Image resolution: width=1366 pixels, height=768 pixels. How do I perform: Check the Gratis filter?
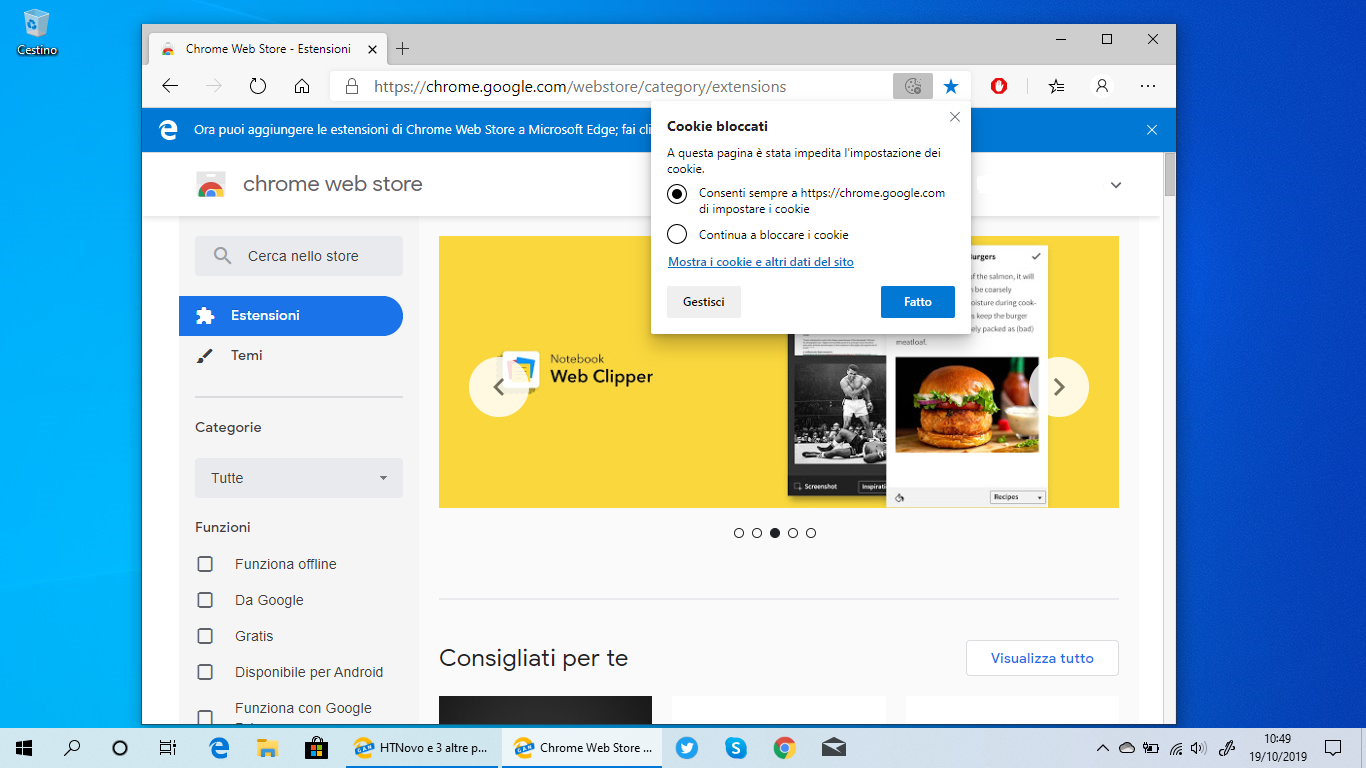205,636
